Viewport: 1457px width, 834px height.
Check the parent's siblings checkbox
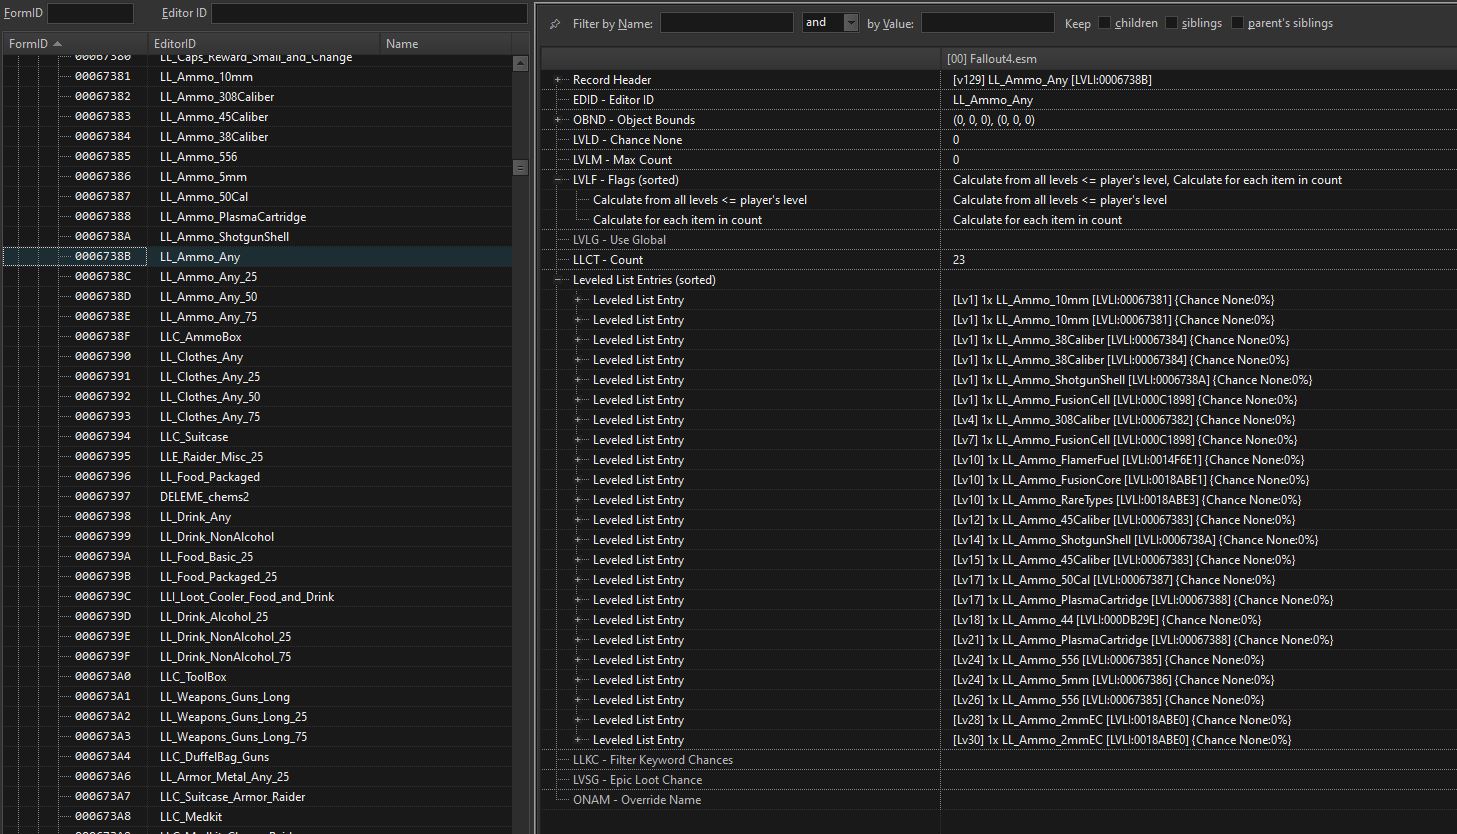[1237, 23]
